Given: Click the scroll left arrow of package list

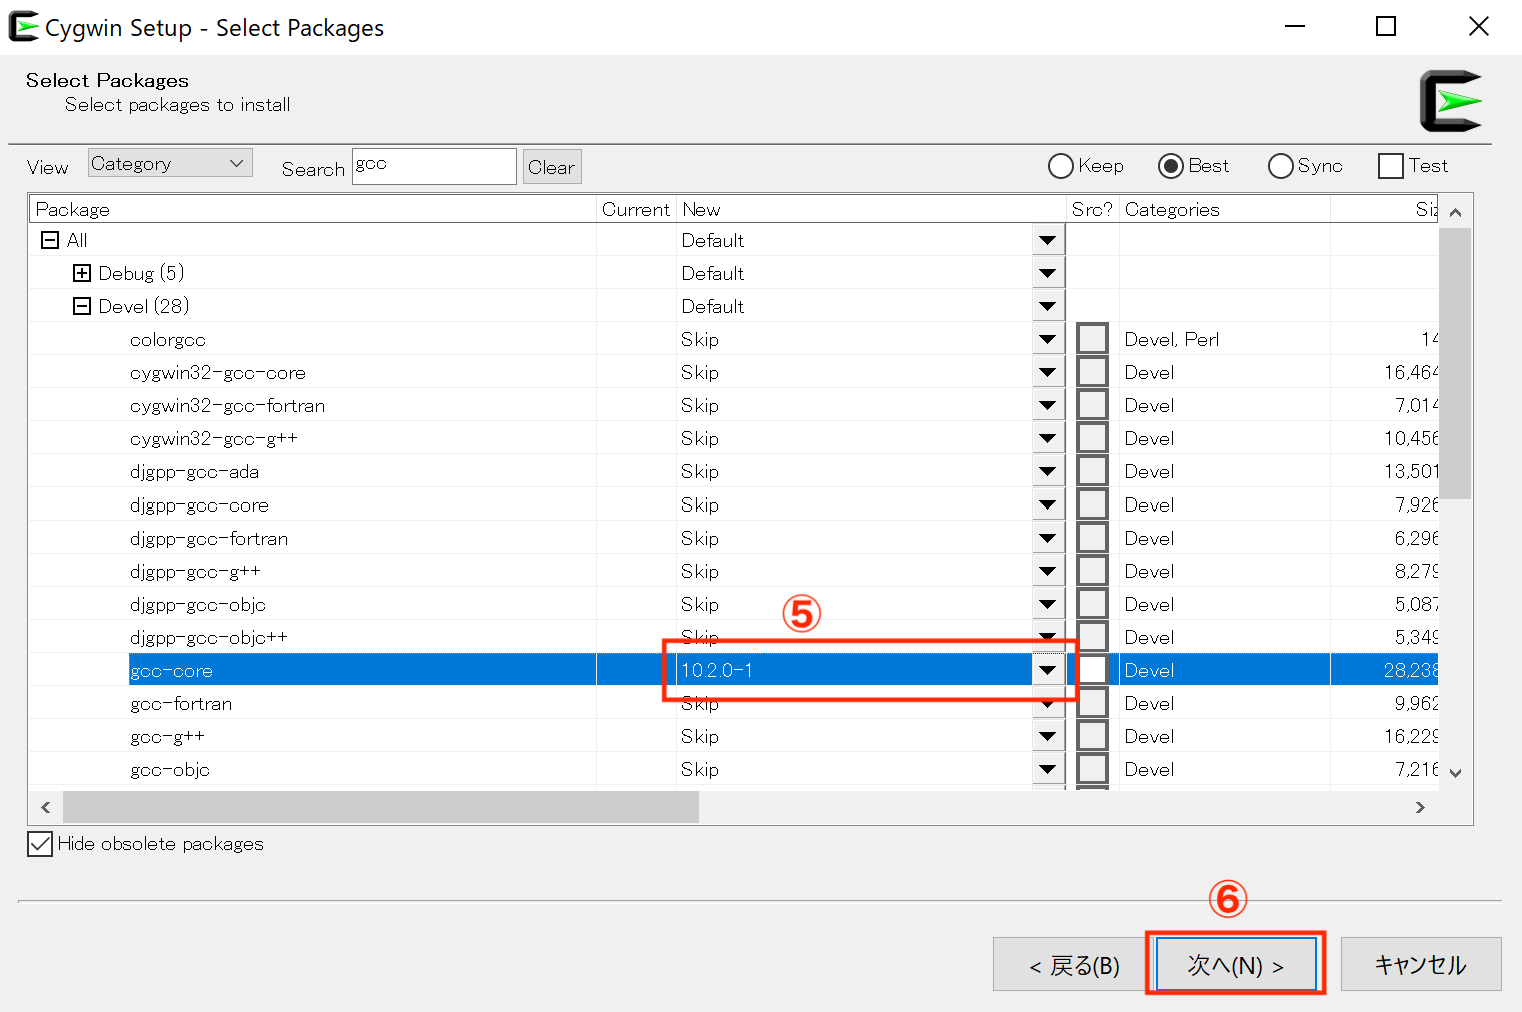Looking at the screenshot, I should click(x=45, y=807).
